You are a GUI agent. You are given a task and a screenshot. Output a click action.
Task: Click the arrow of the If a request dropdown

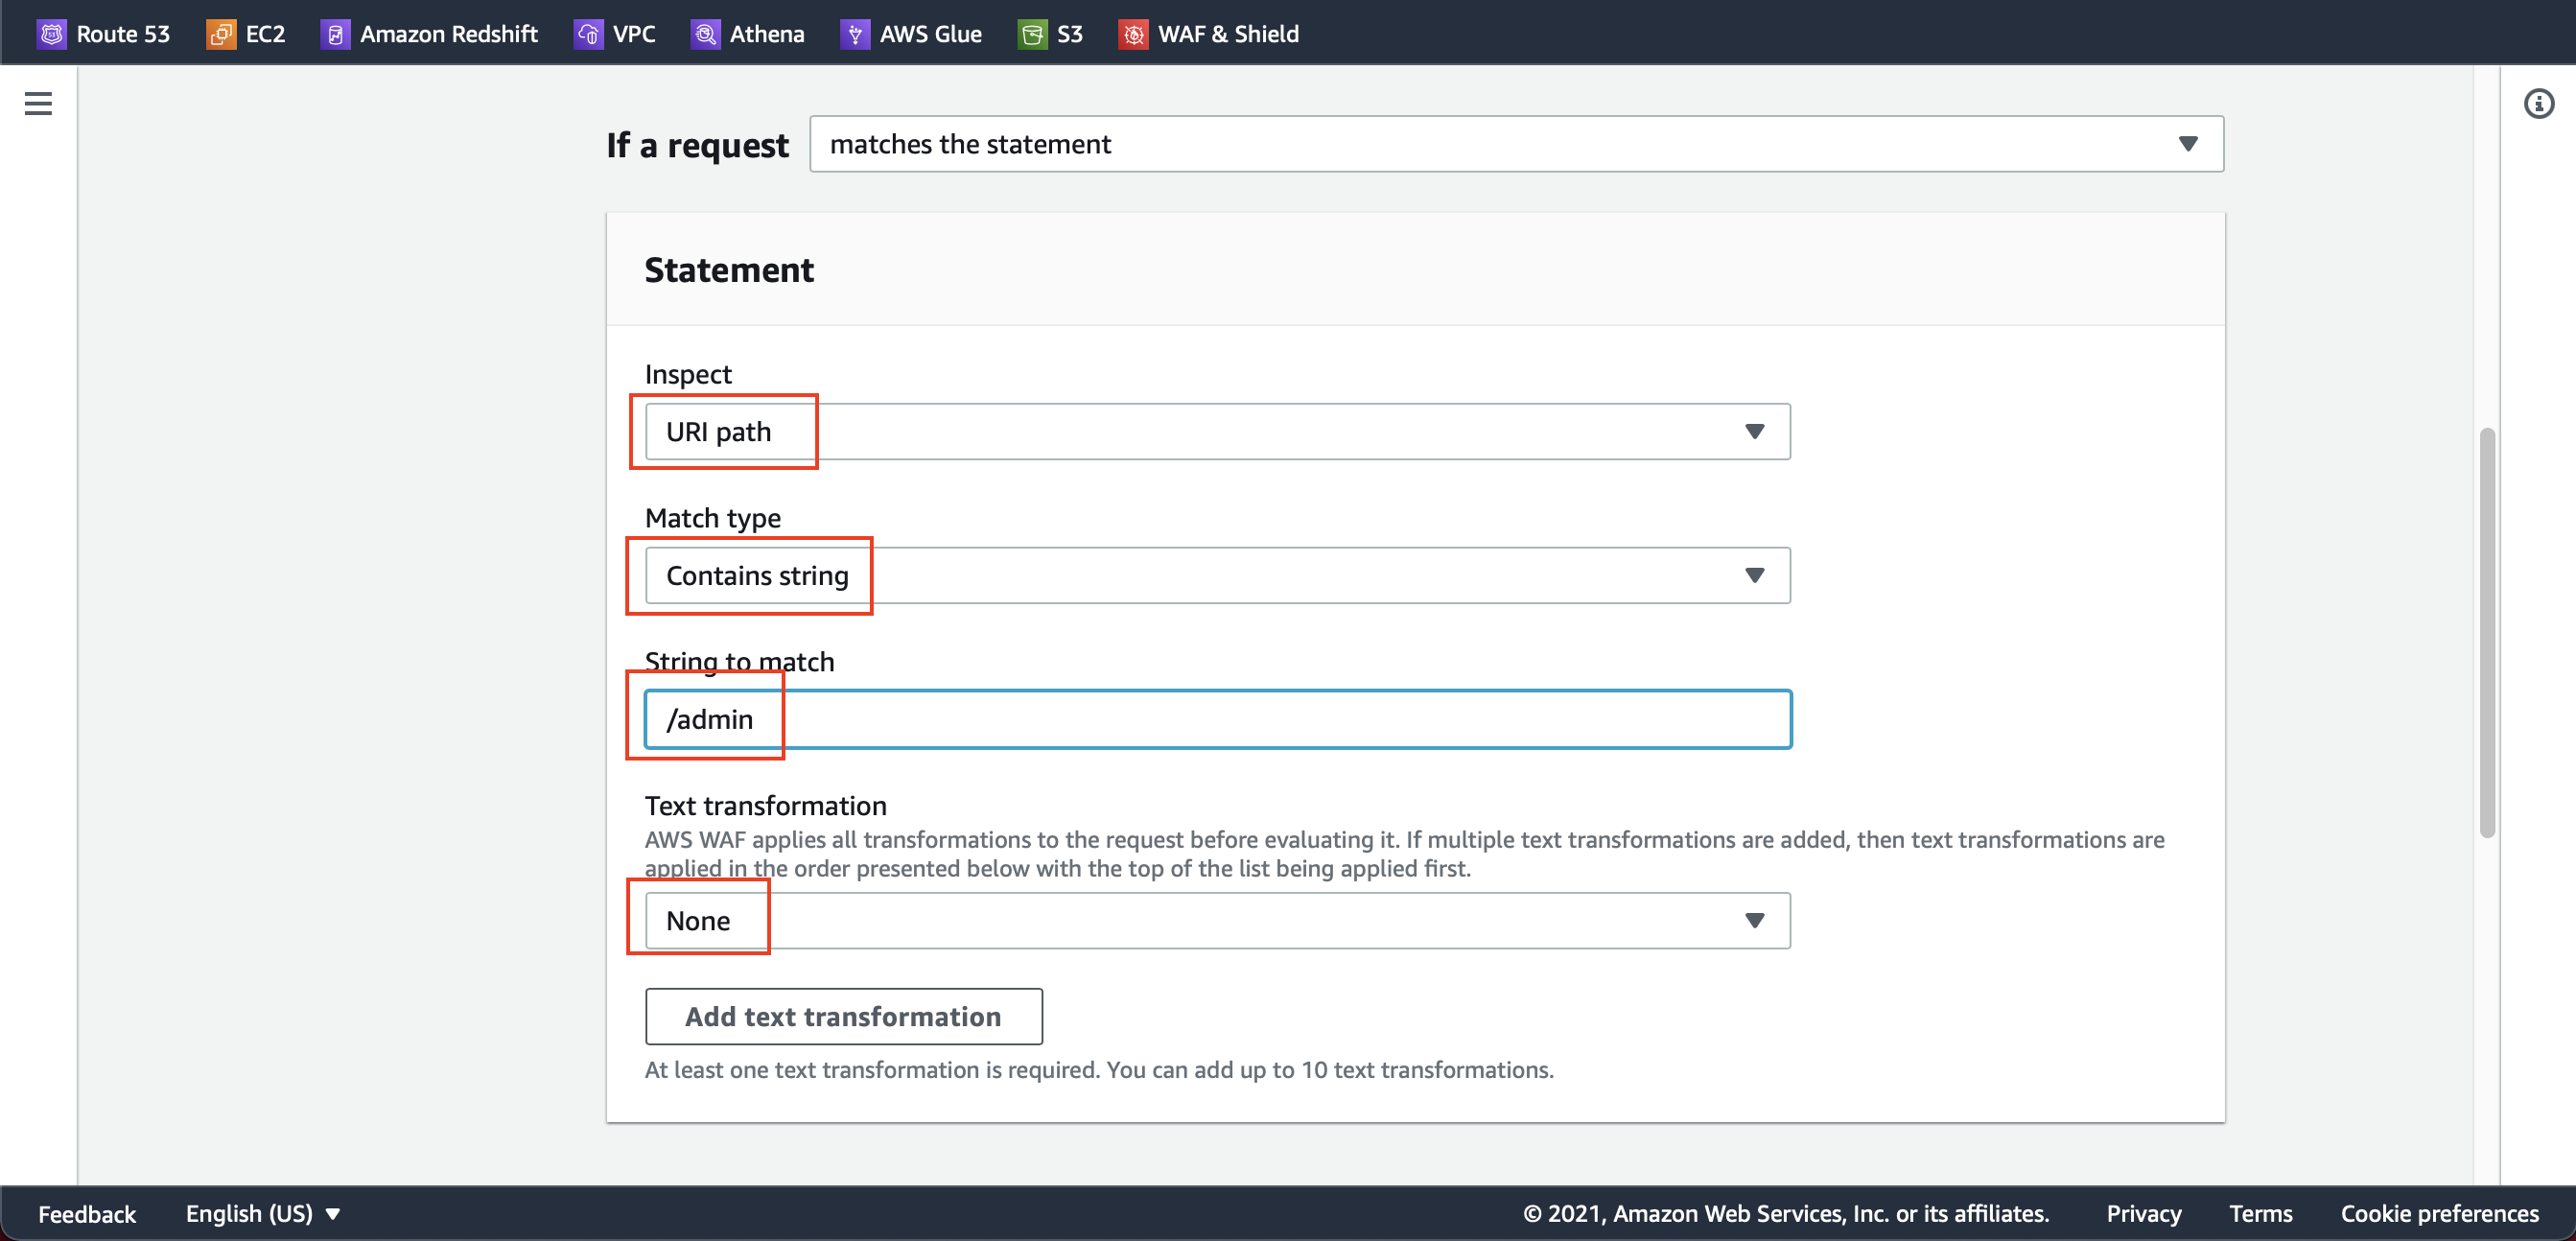(2188, 144)
